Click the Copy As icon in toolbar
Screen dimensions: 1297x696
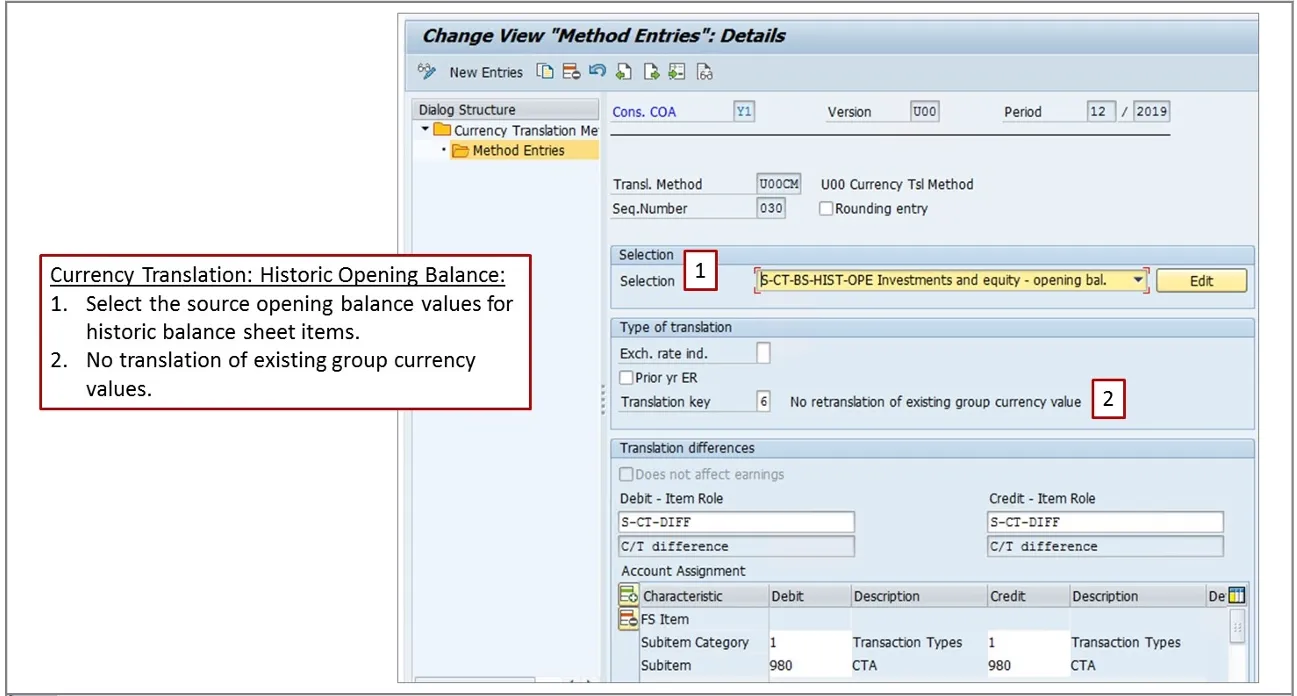pos(544,72)
